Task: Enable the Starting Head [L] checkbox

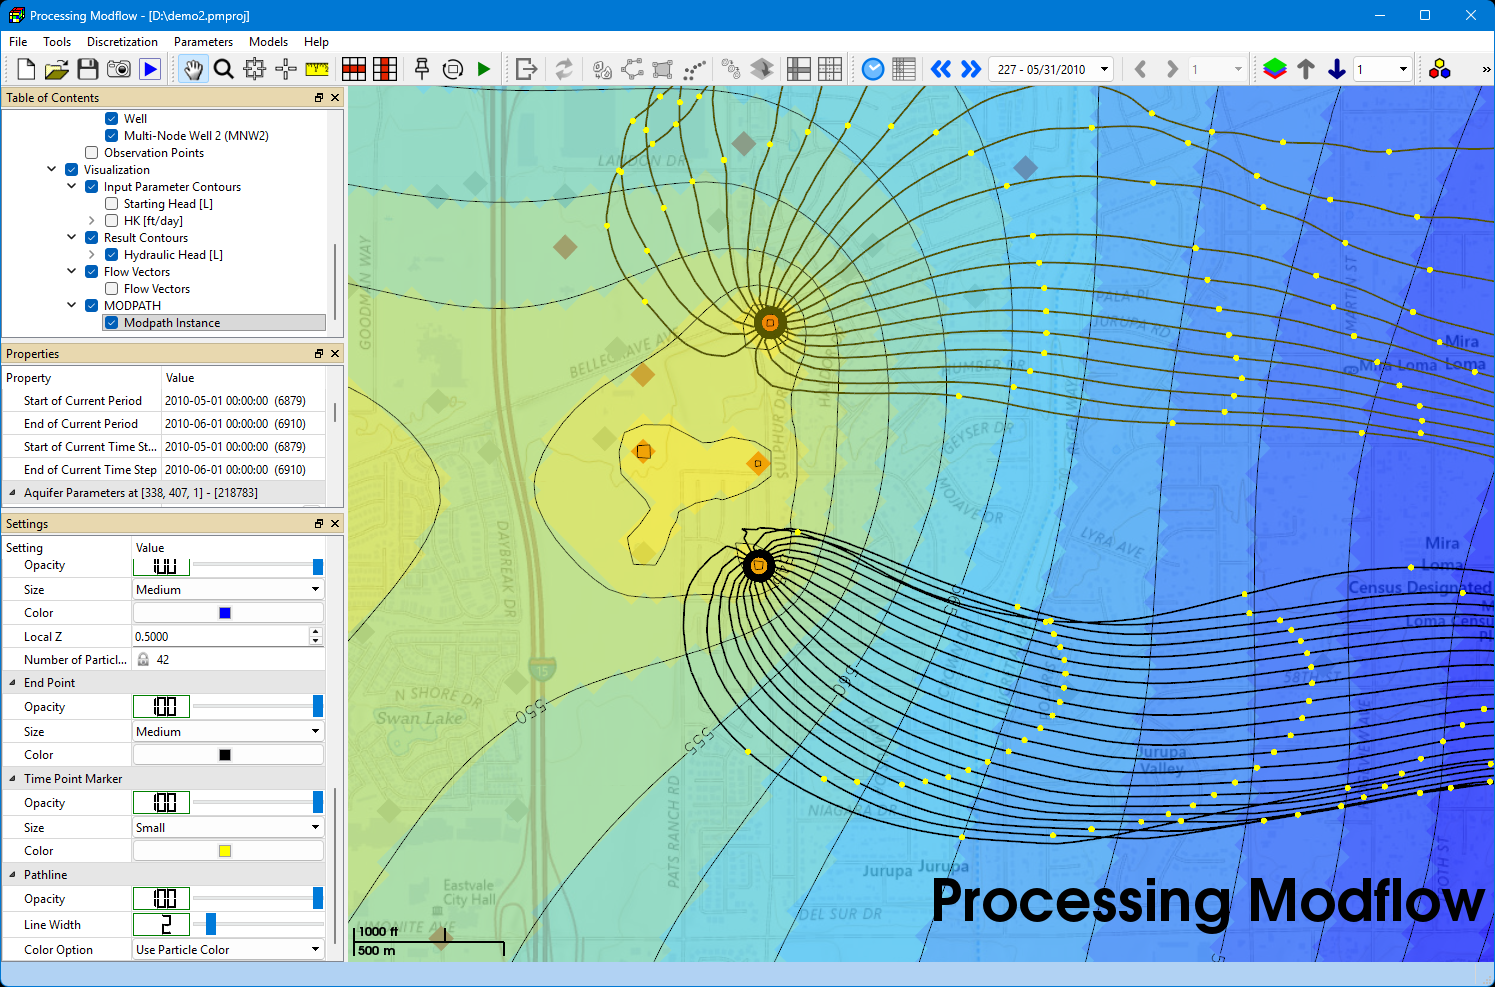Action: 112,204
